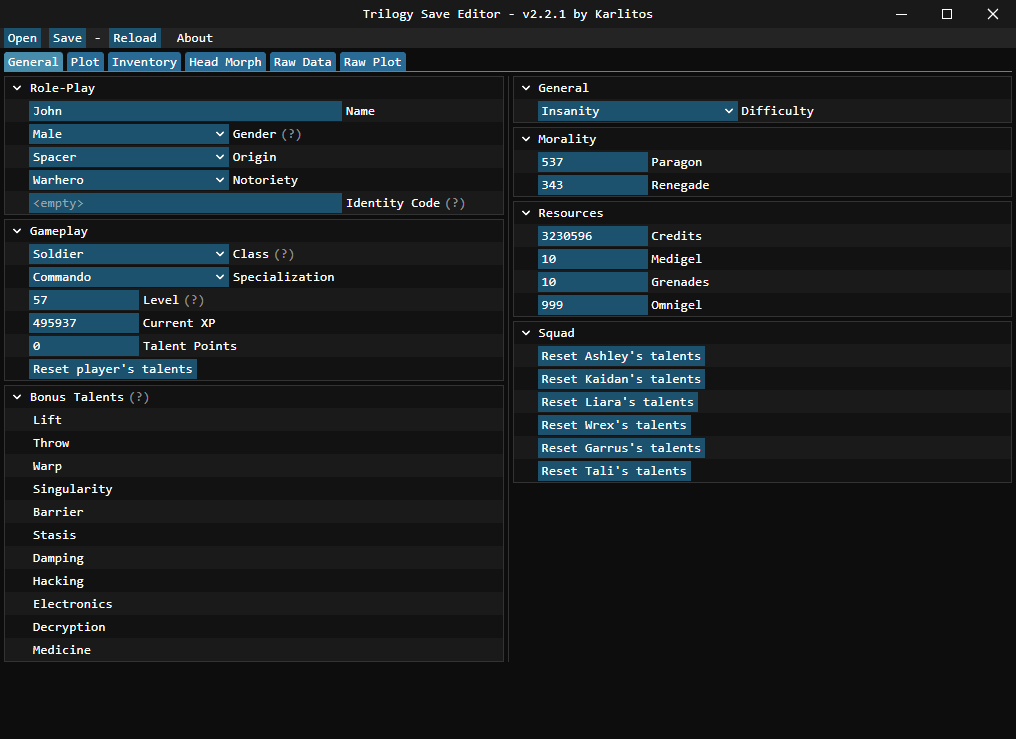The width and height of the screenshot is (1016, 739).
Task: Click the Save button
Action: point(67,38)
